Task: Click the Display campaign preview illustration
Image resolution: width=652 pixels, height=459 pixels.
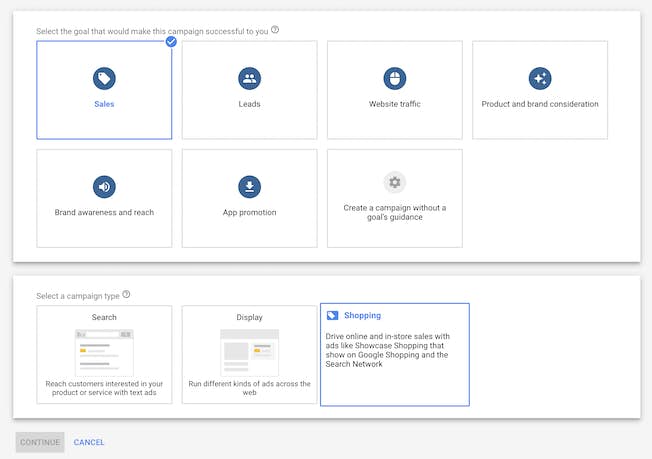Action: point(249,353)
